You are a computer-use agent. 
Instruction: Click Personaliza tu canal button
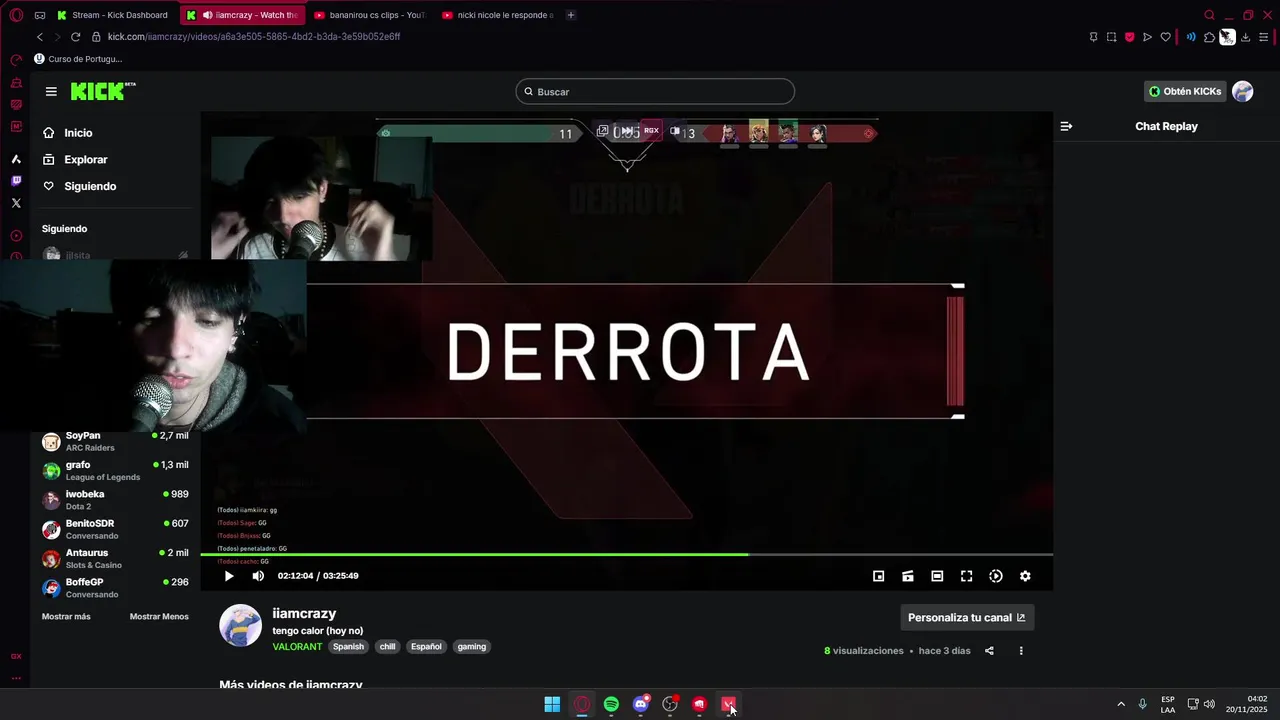(x=967, y=617)
